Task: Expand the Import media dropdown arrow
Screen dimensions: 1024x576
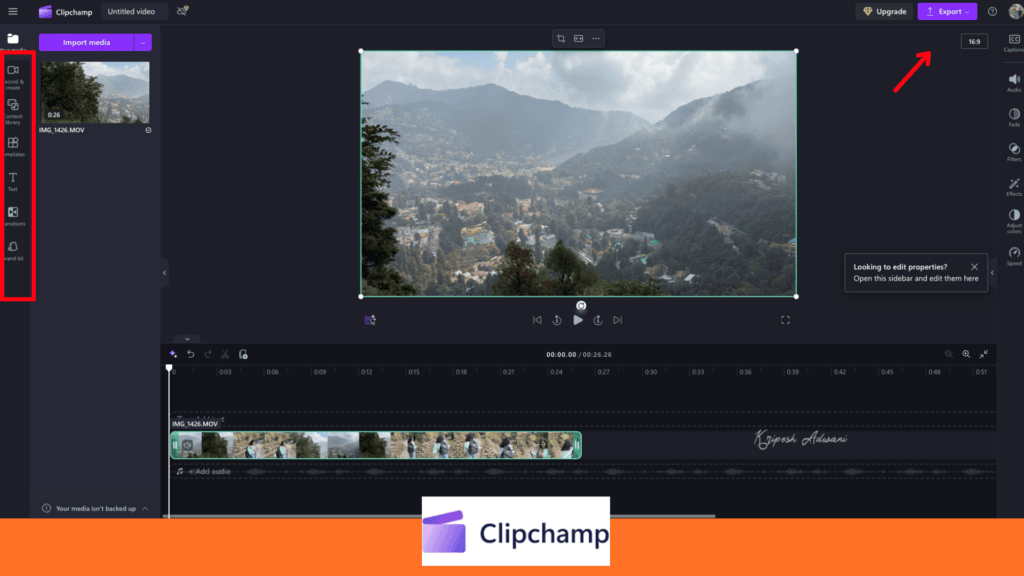Action: pyautogui.click(x=140, y=42)
